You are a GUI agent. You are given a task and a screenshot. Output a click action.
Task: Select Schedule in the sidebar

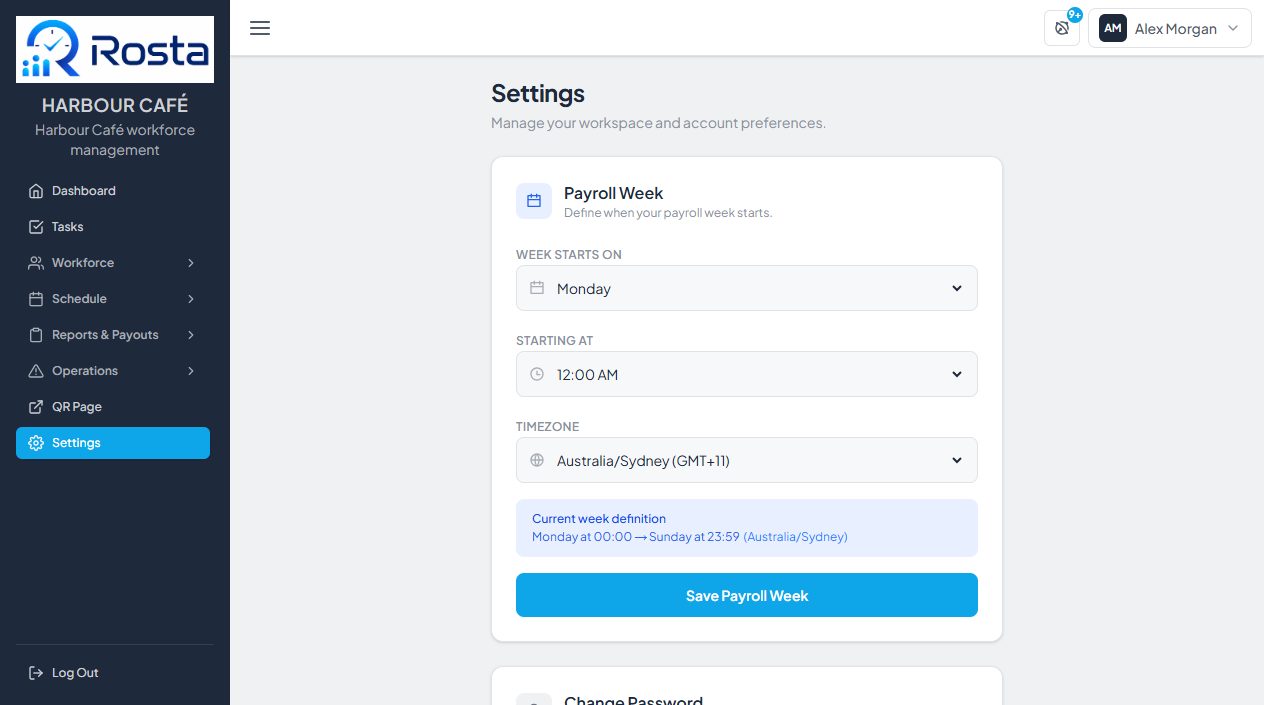click(x=113, y=299)
